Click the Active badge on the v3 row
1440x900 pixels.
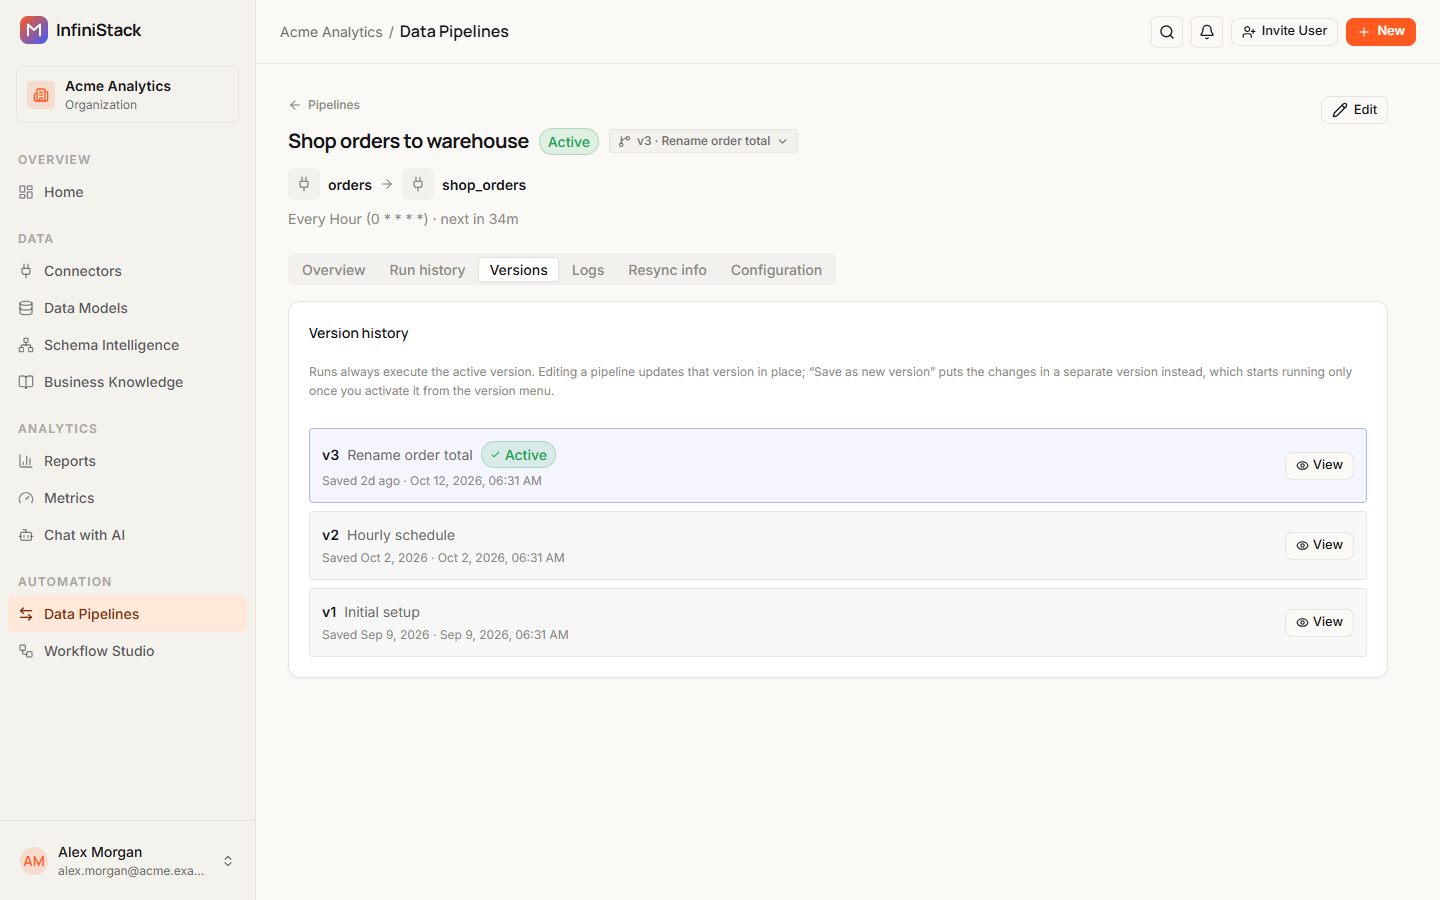point(518,455)
